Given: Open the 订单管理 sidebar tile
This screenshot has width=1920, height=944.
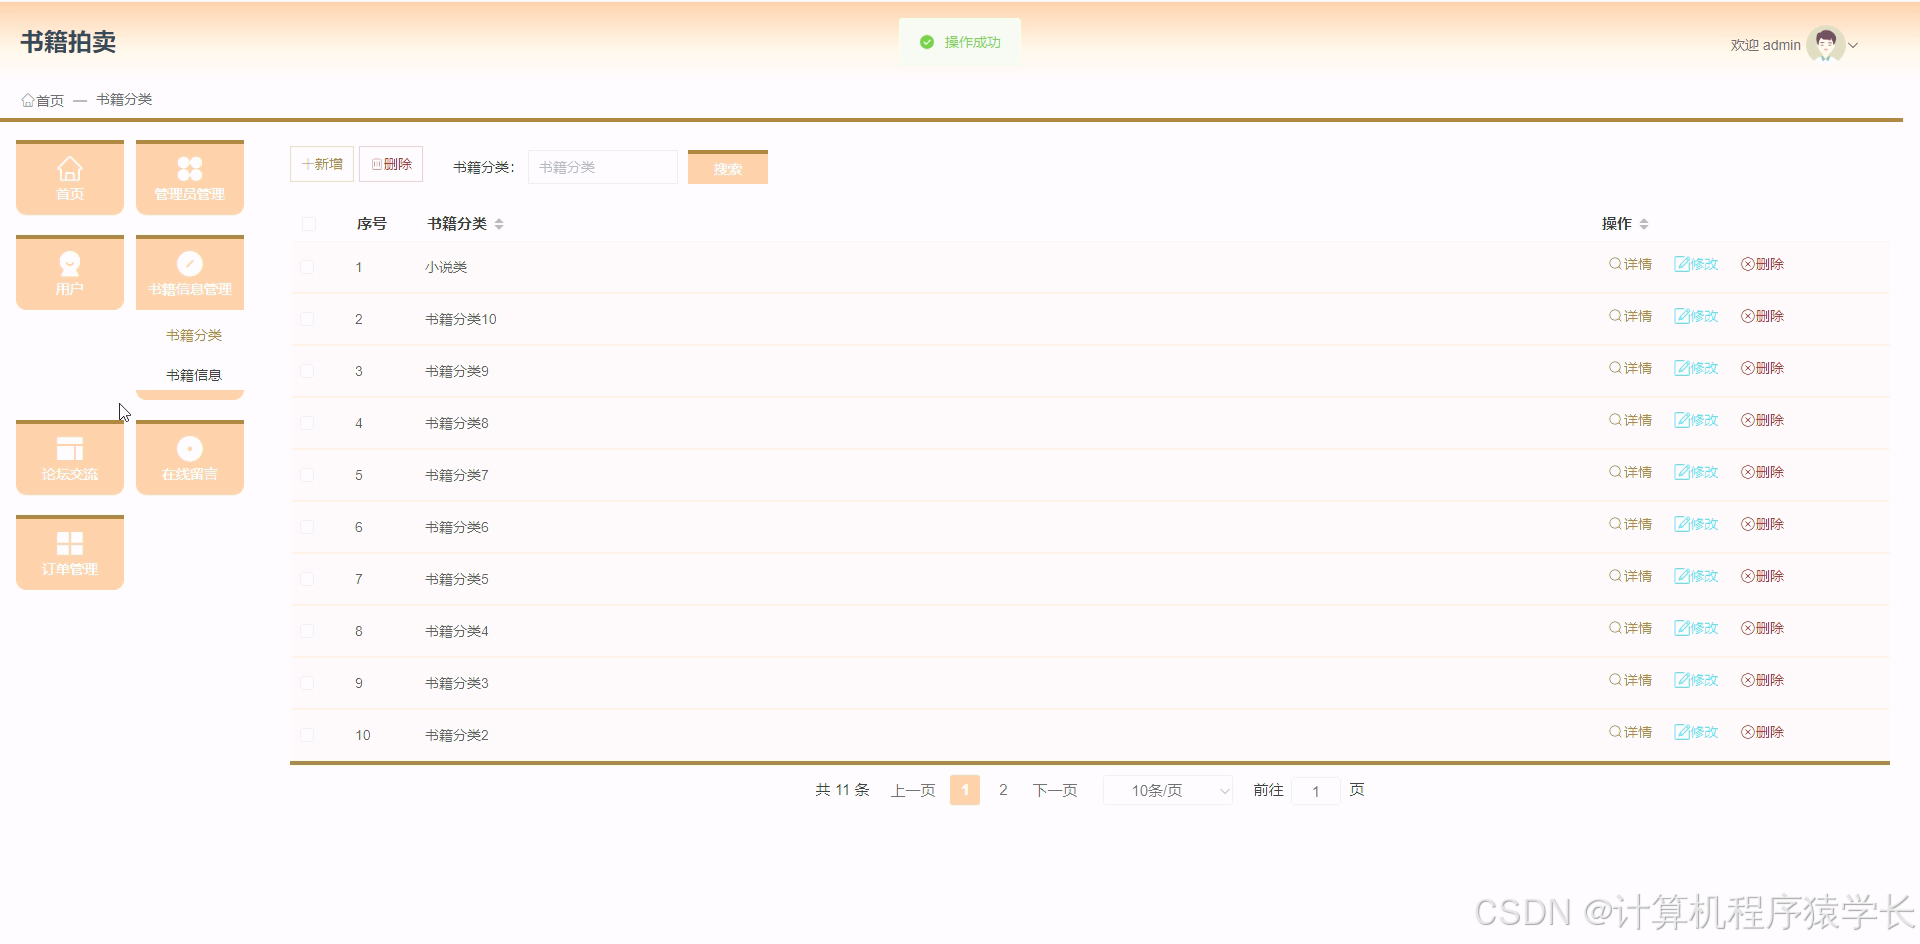Looking at the screenshot, I should [x=70, y=552].
